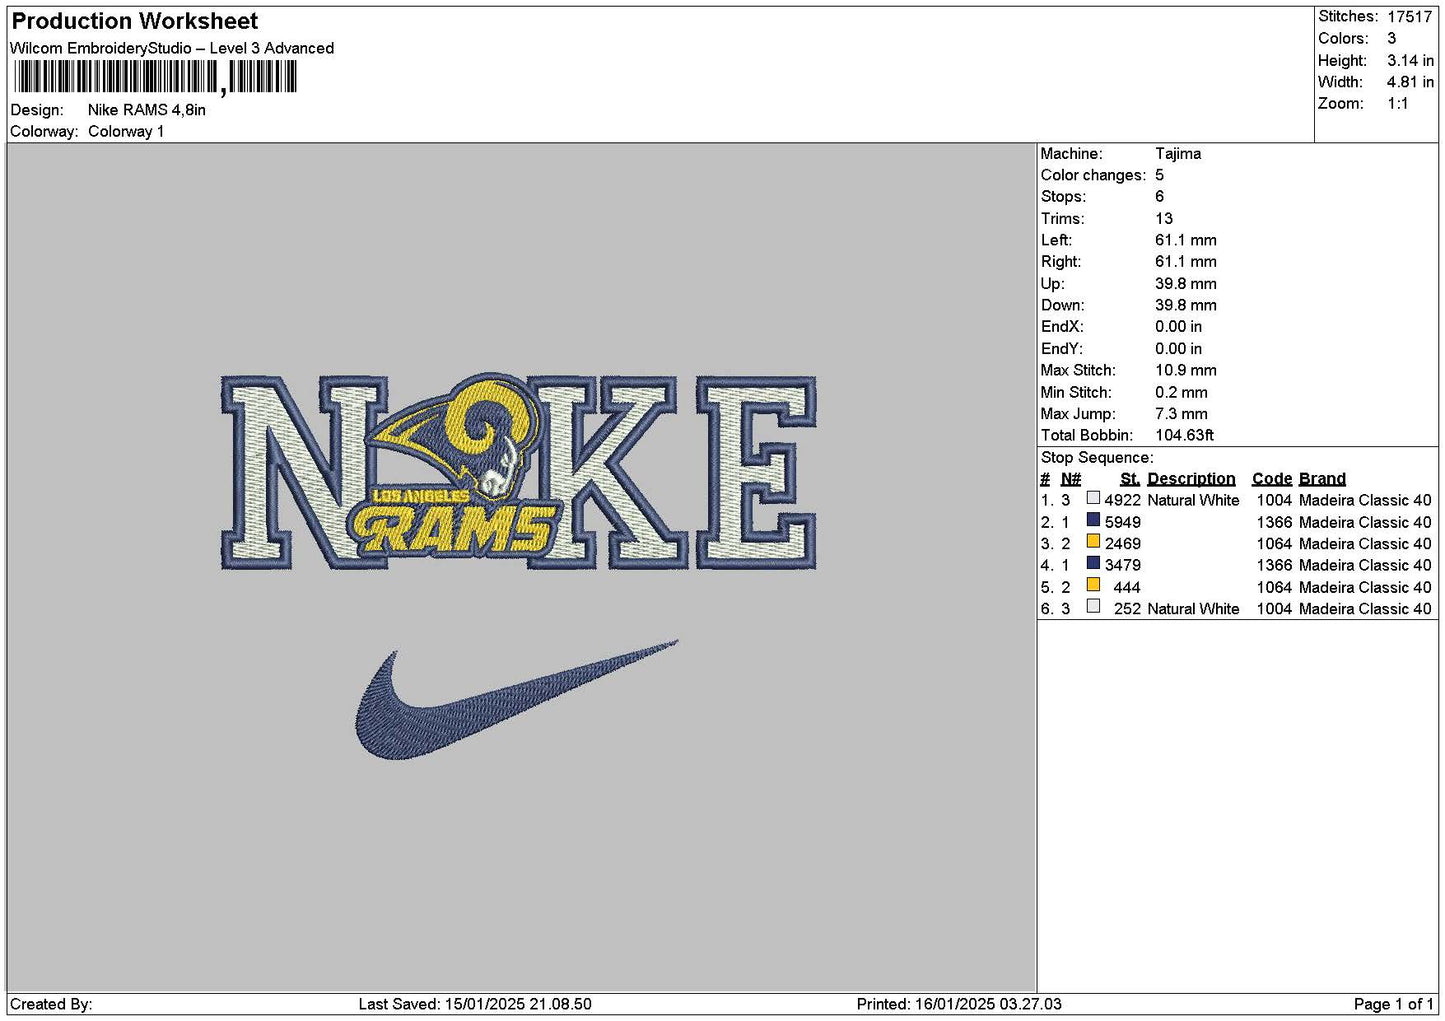Screen dimensions: 1445x1021
Task: Click the Height value '3.14 in'
Action: click(1410, 60)
